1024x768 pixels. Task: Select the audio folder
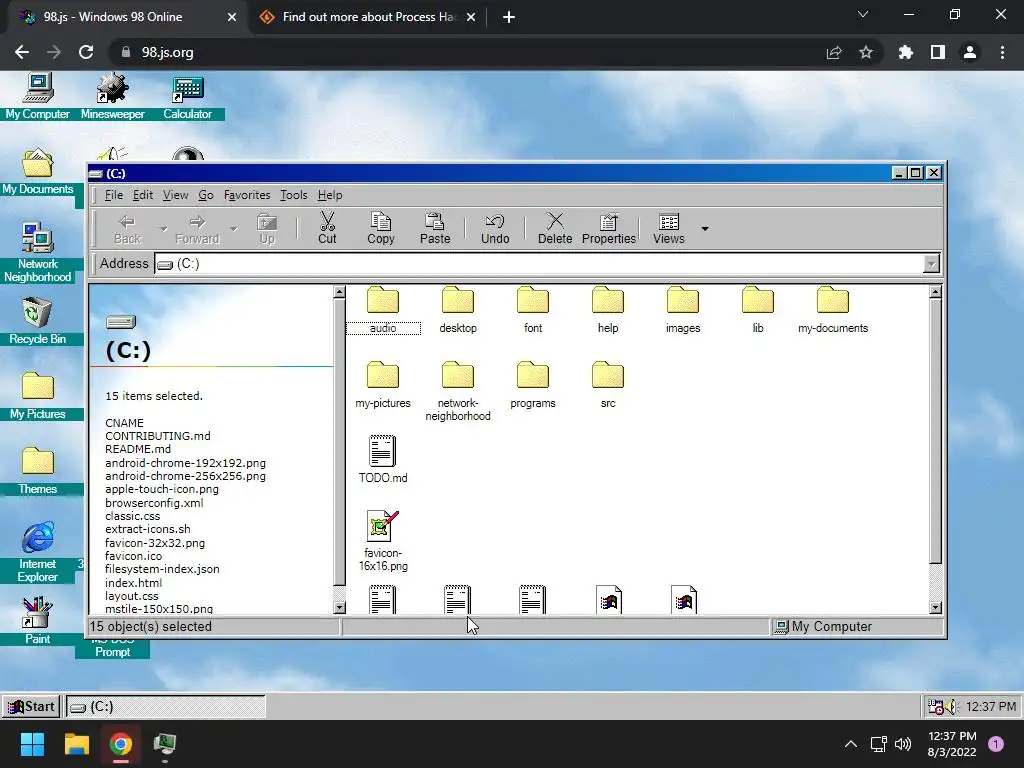pos(383,310)
